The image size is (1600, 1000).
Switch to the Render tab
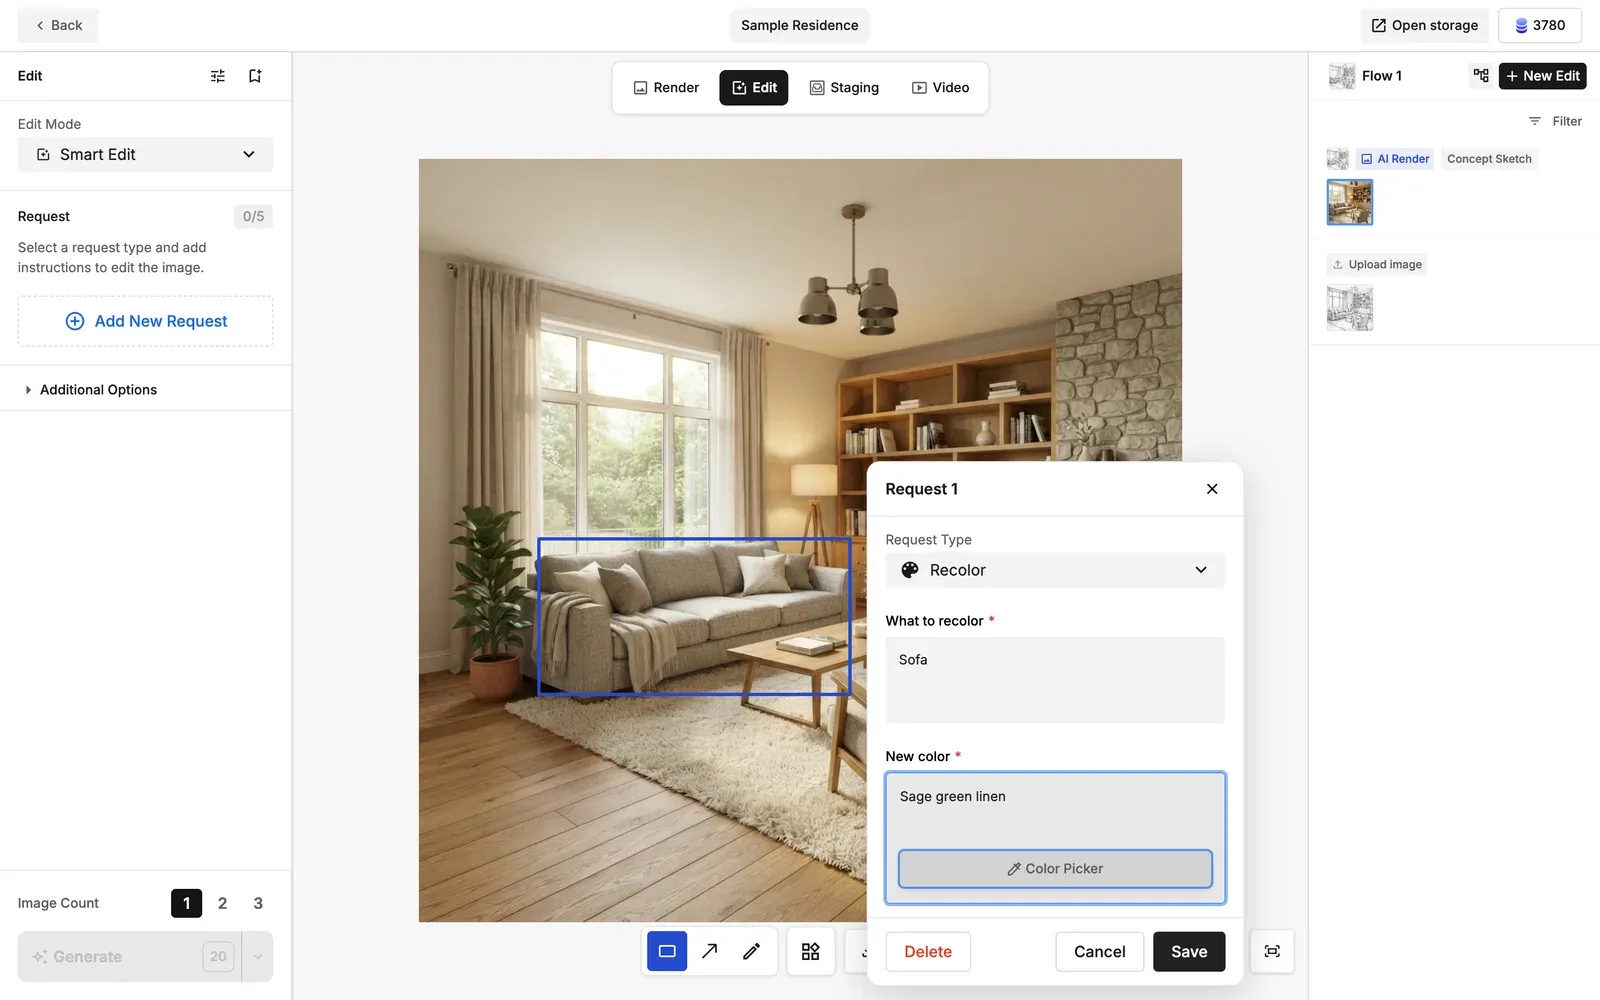tap(666, 88)
